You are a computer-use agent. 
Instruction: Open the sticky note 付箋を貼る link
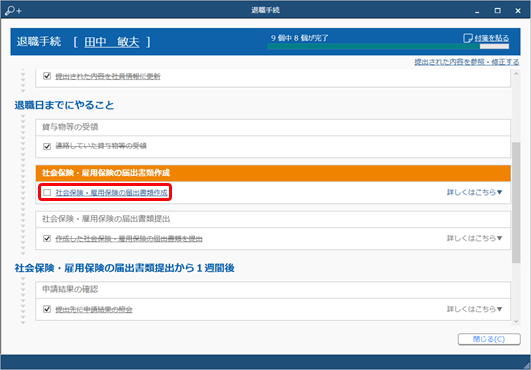(x=491, y=38)
